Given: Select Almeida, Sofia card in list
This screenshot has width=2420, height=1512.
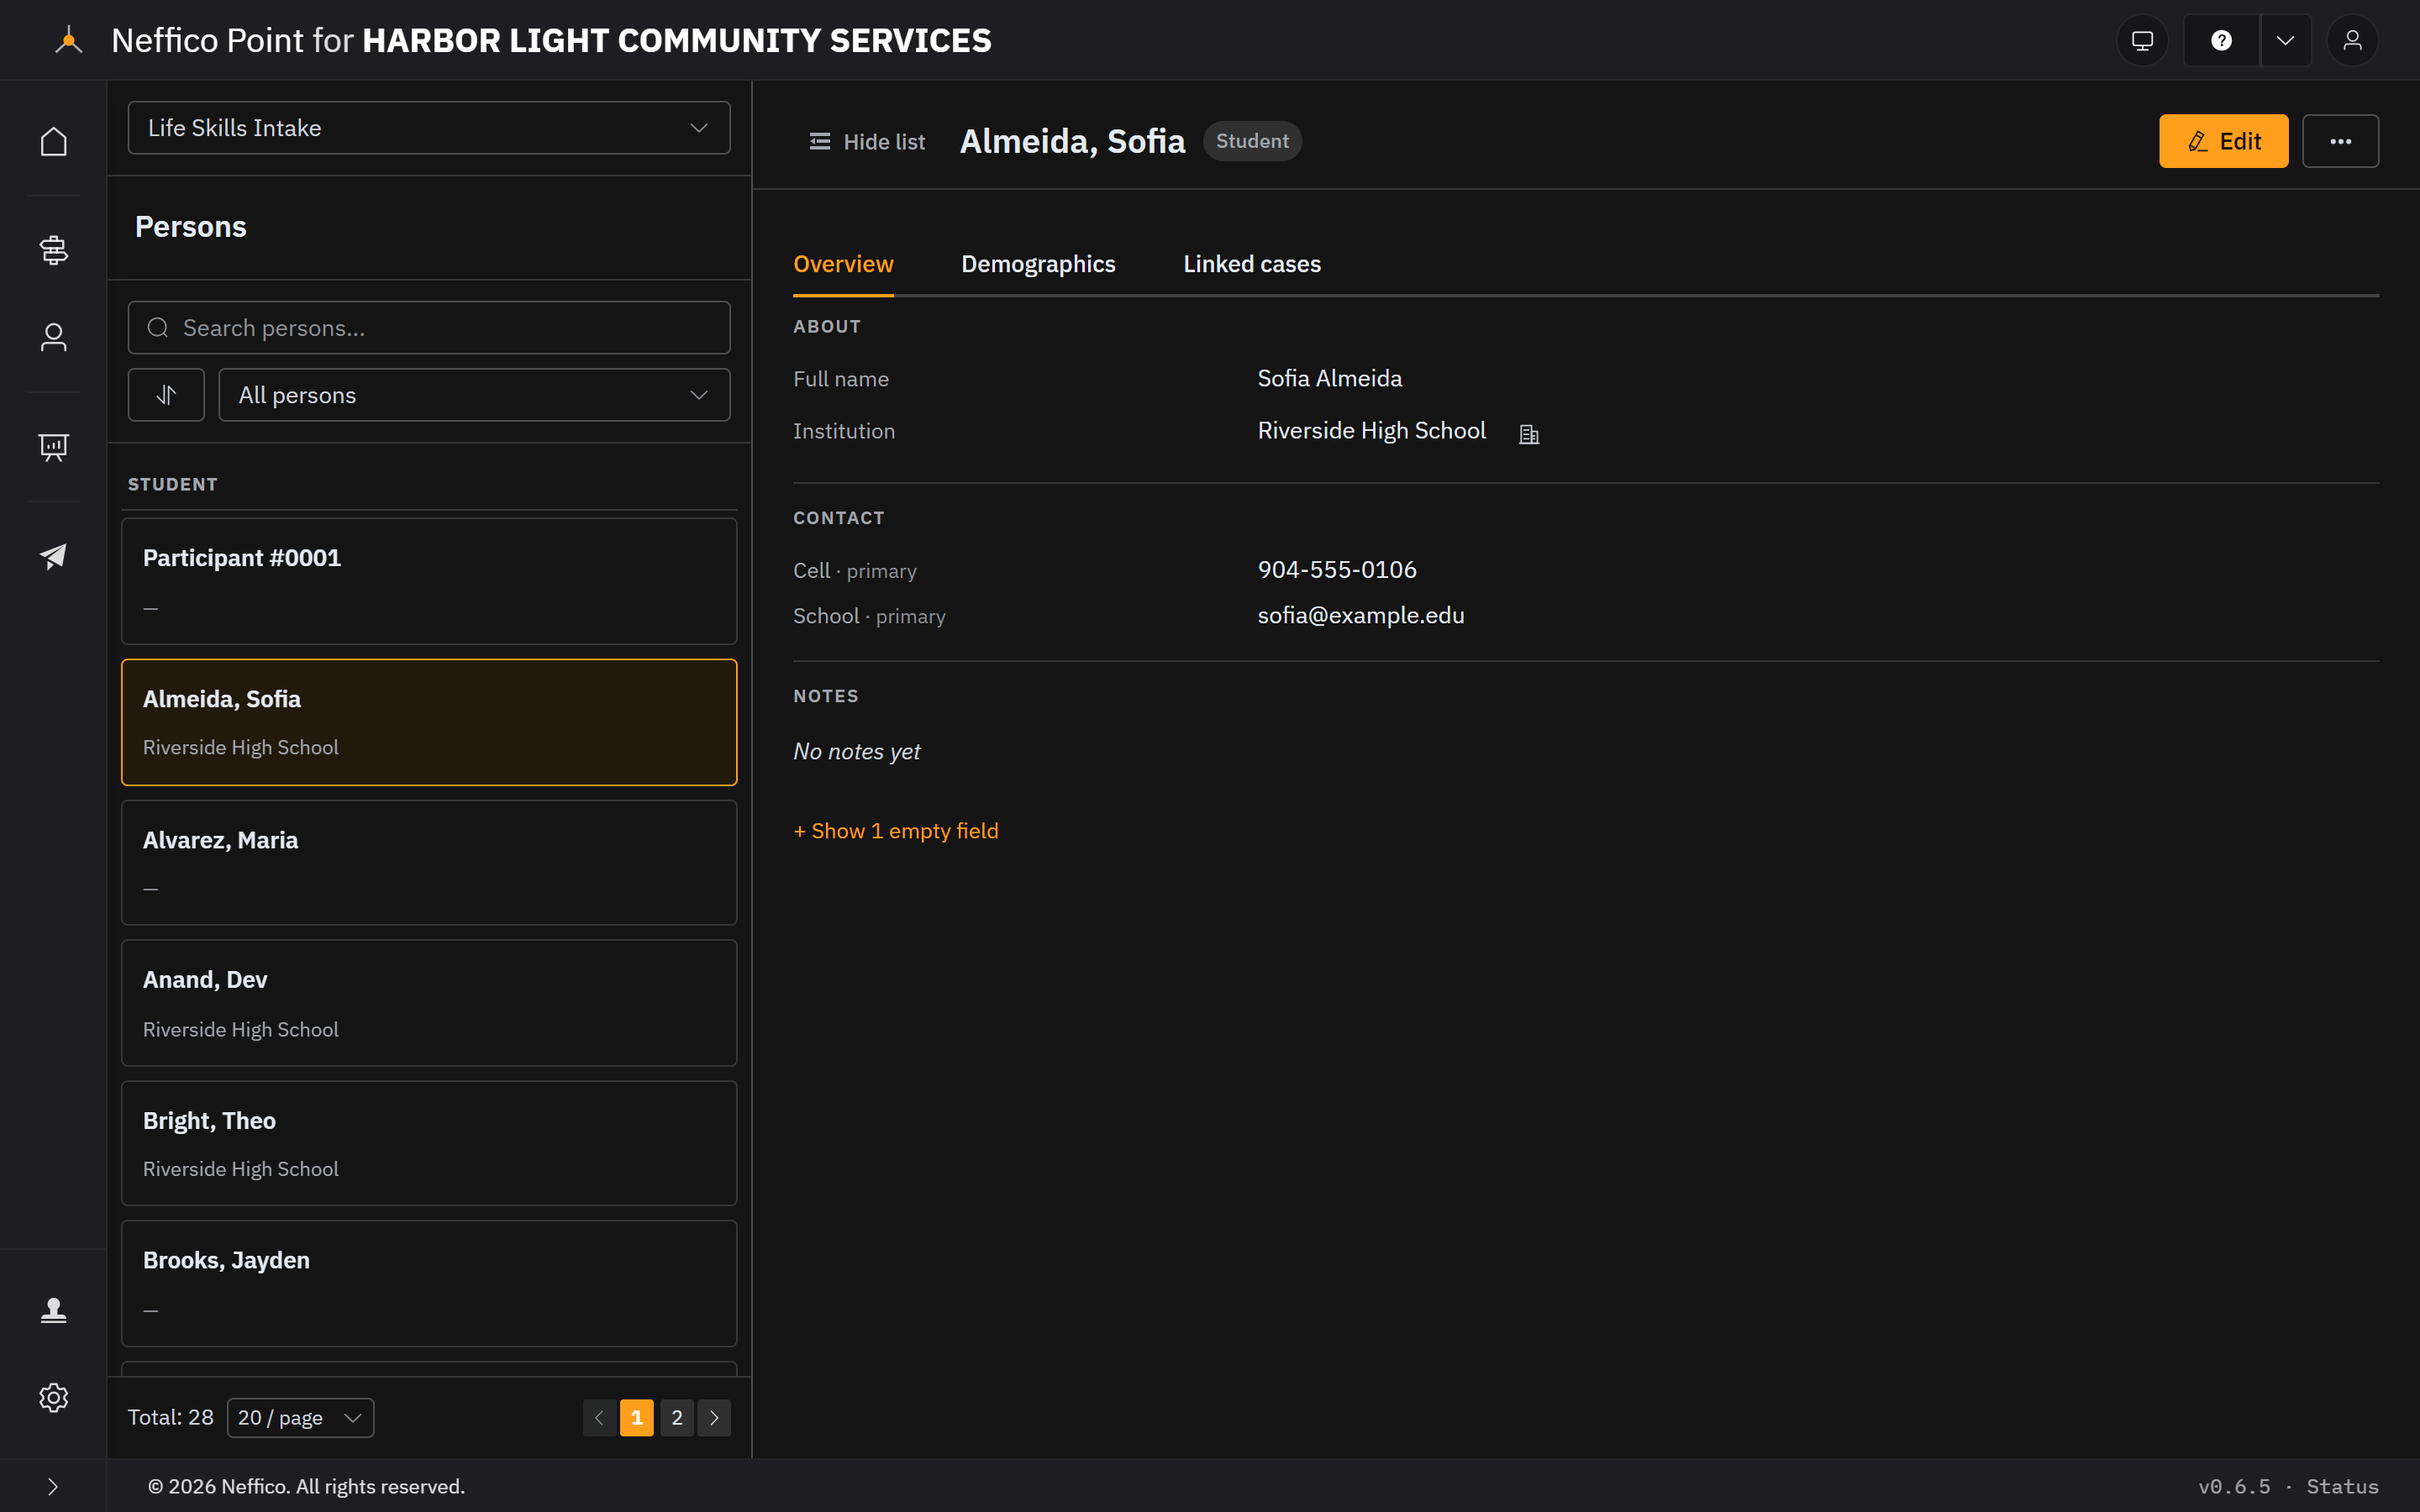Looking at the screenshot, I should coord(429,722).
